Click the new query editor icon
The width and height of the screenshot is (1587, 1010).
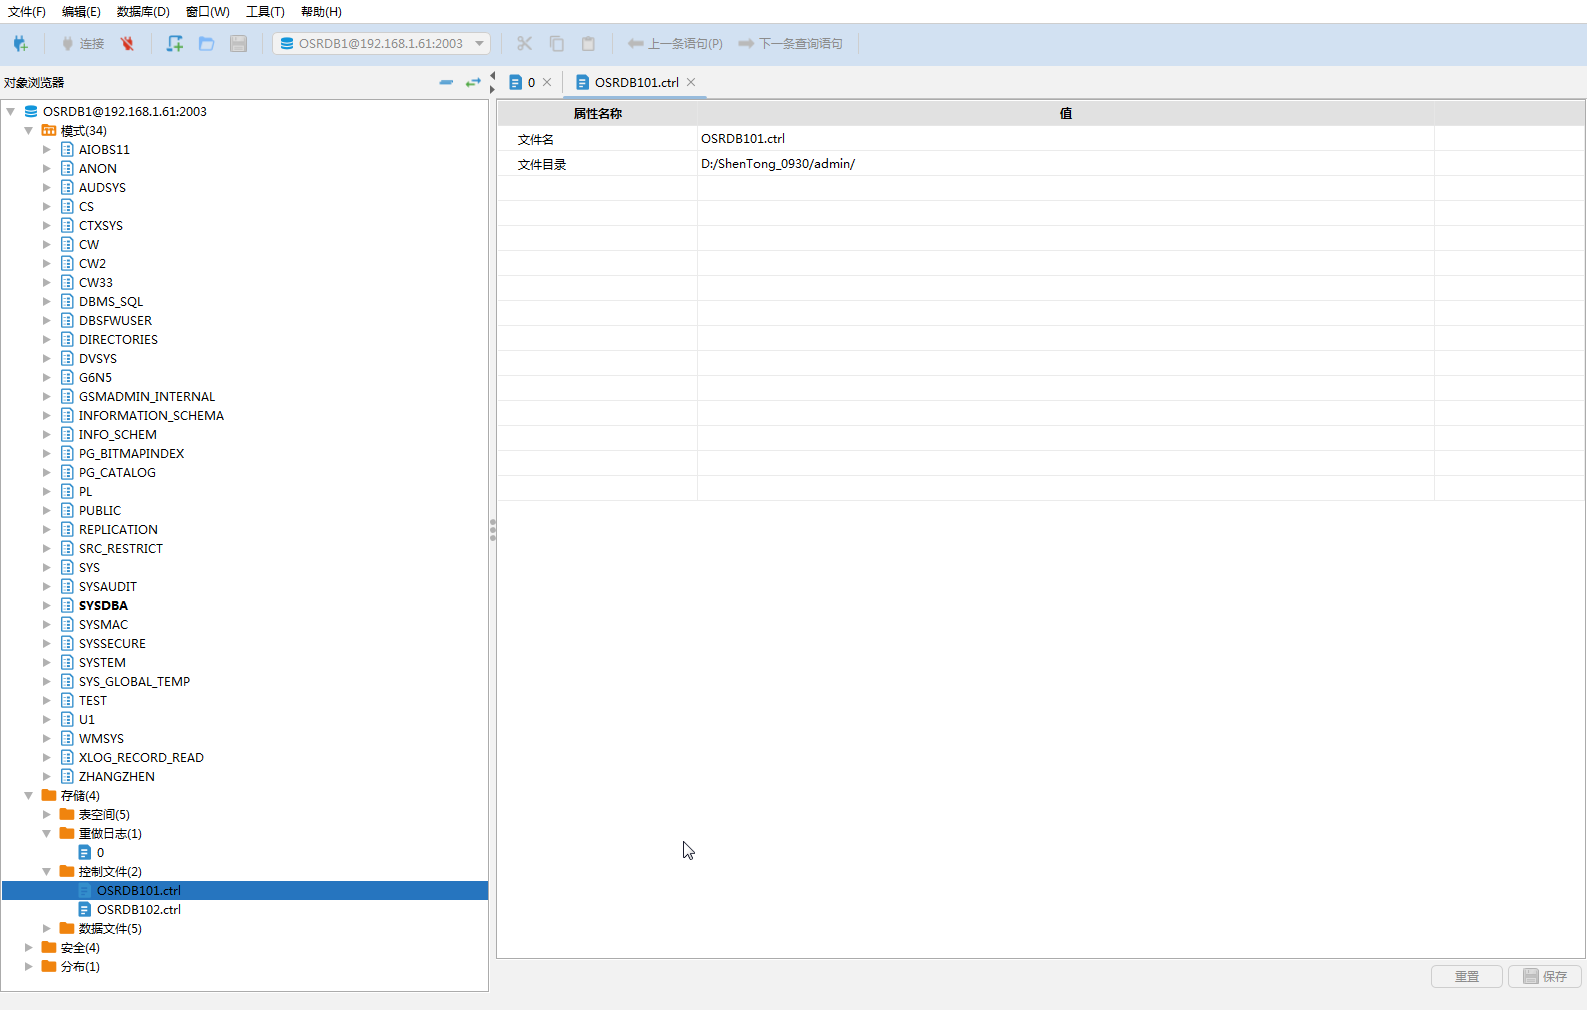(175, 44)
